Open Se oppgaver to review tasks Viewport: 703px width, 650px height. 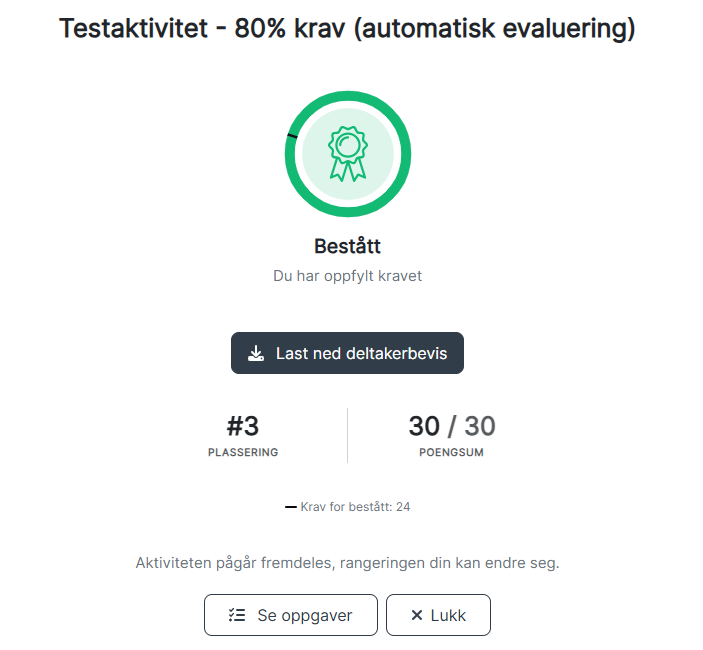pos(291,615)
